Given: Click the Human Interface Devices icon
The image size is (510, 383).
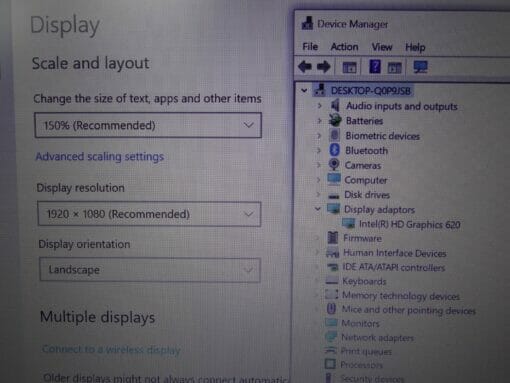Looking at the screenshot, I should pyautogui.click(x=332, y=252).
